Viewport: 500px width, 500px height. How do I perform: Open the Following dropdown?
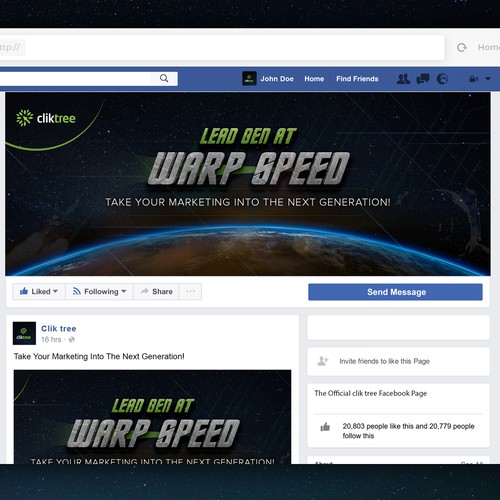[99, 292]
